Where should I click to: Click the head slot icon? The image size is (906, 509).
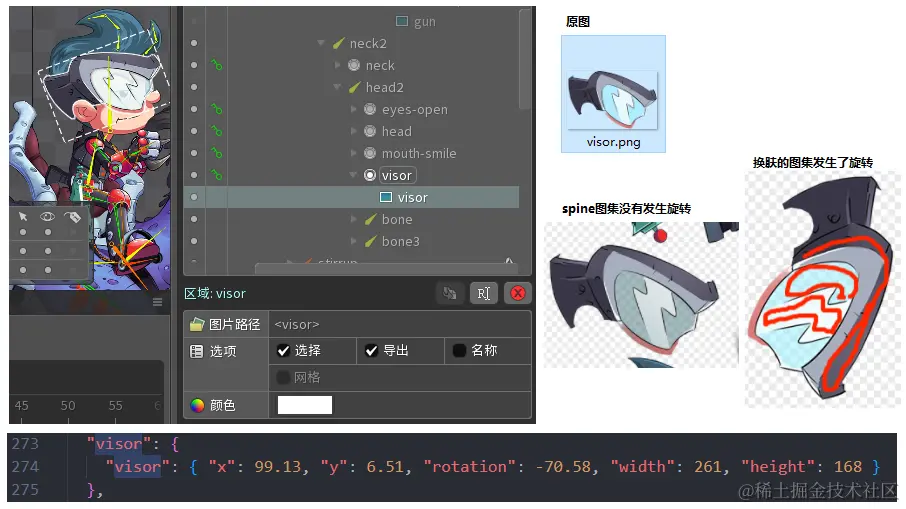tap(370, 131)
